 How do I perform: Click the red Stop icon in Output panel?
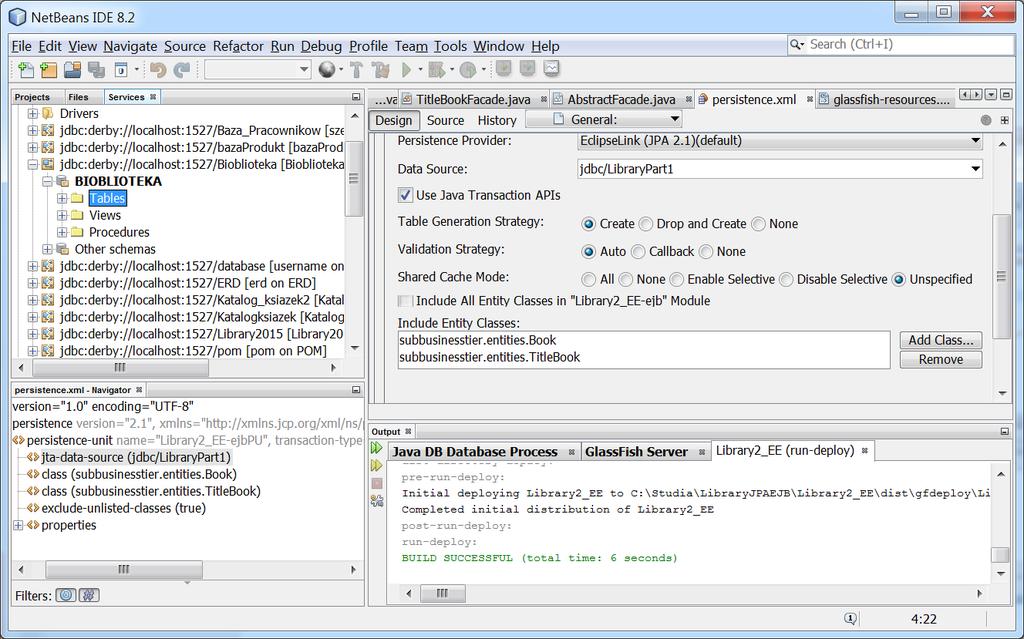click(x=377, y=483)
